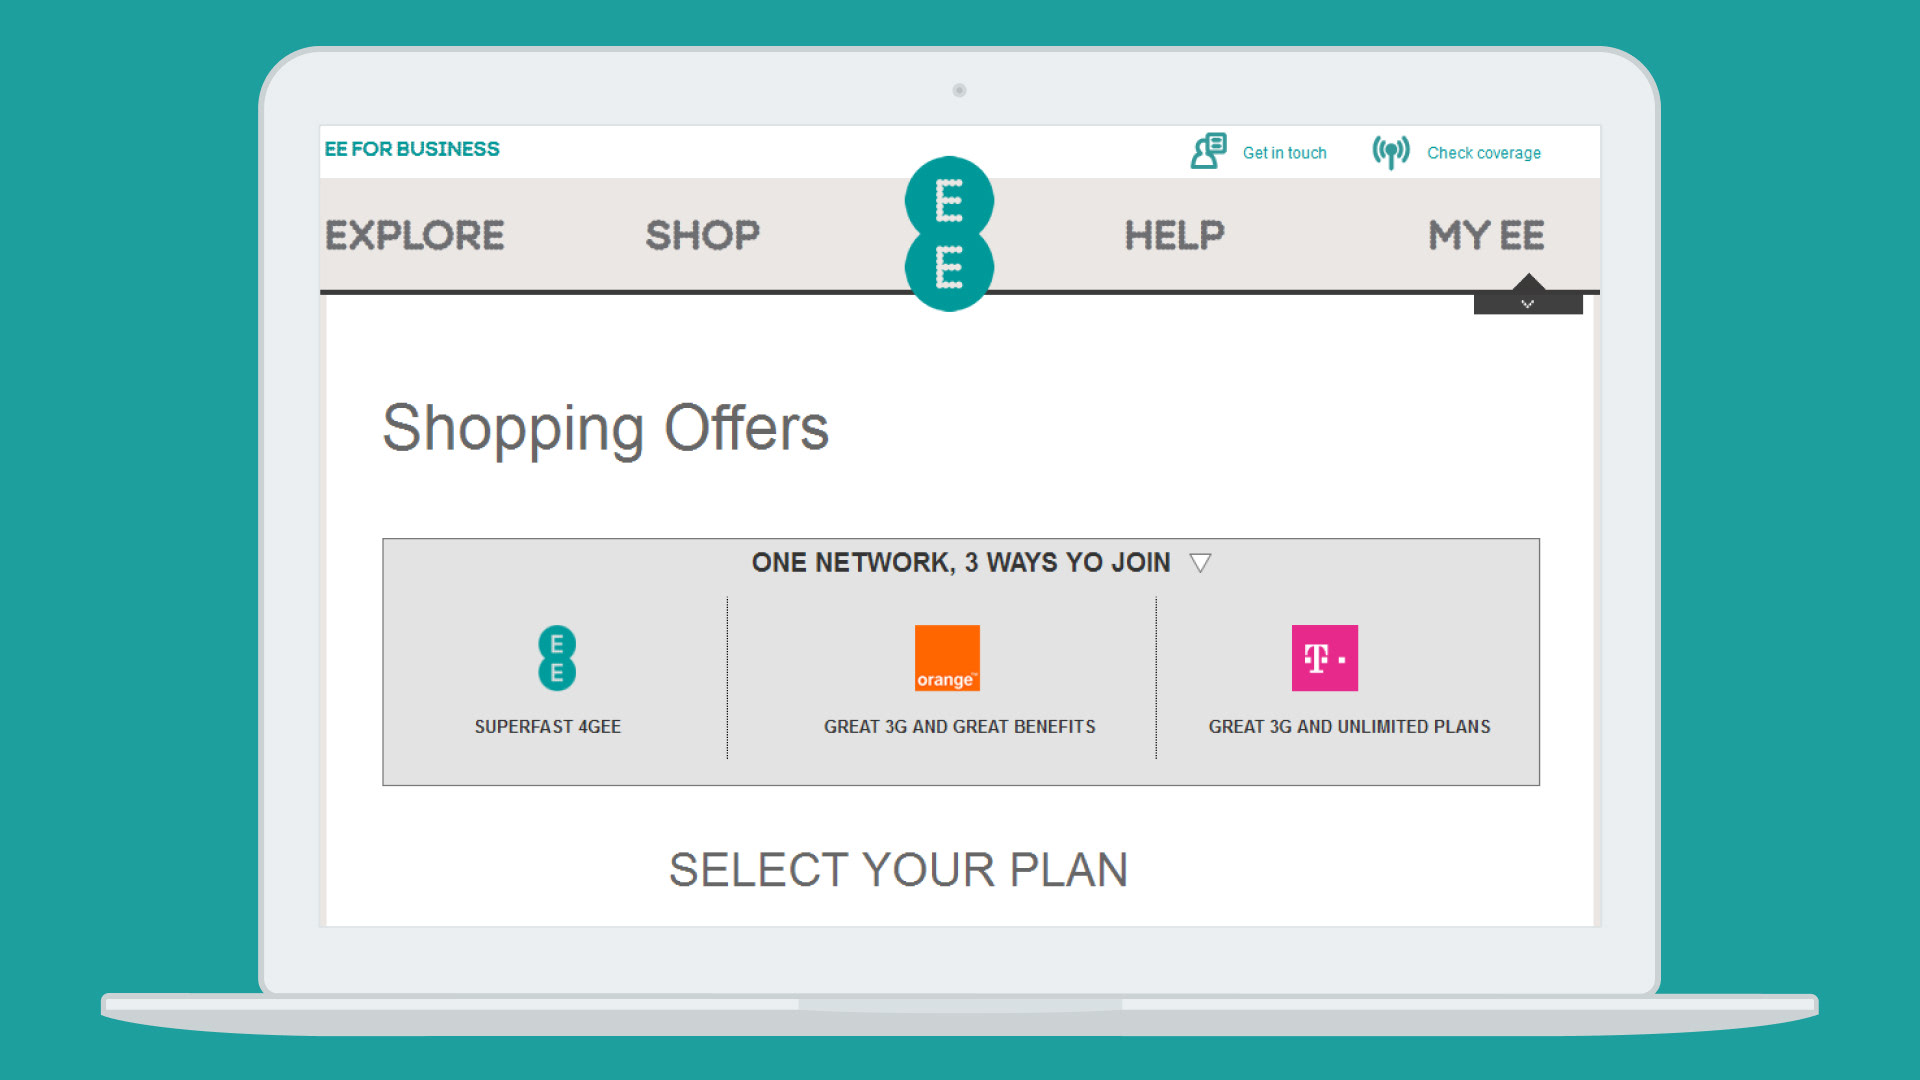Viewport: 1920px width, 1080px height.
Task: Select the Orange brand logo
Action: coord(947,658)
